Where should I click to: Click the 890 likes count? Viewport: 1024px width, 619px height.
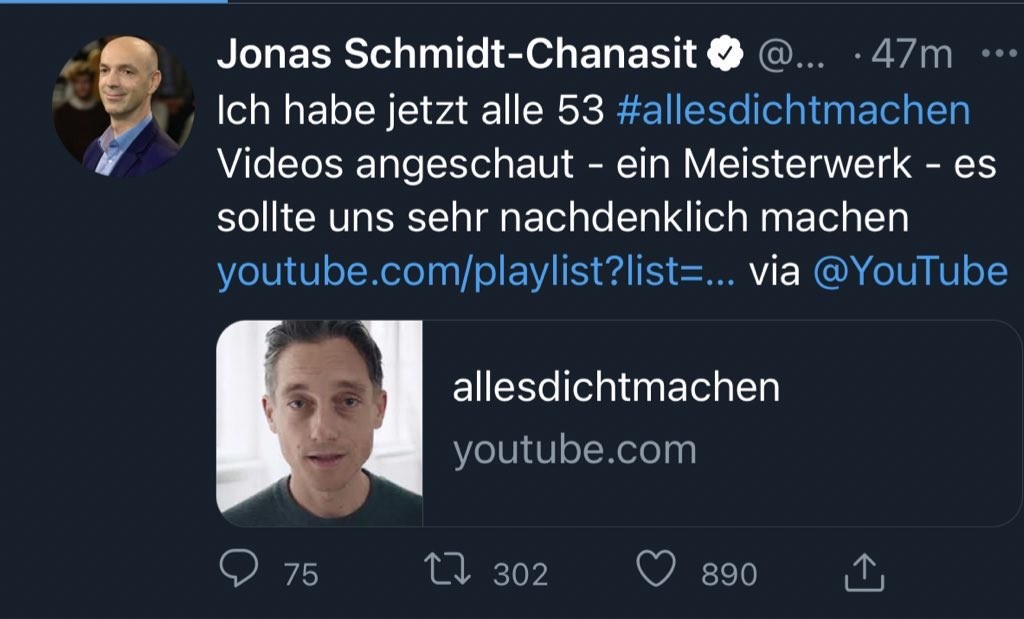(x=728, y=574)
